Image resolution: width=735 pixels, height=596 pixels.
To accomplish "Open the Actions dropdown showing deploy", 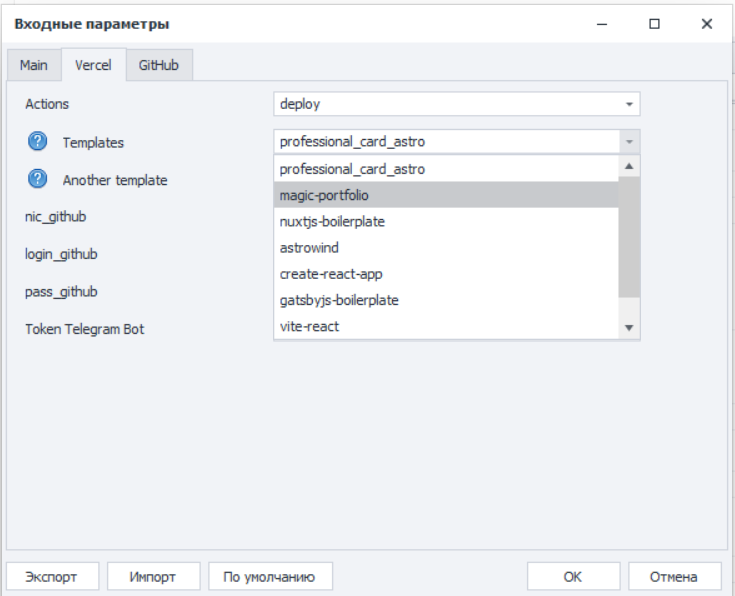I will coord(456,104).
